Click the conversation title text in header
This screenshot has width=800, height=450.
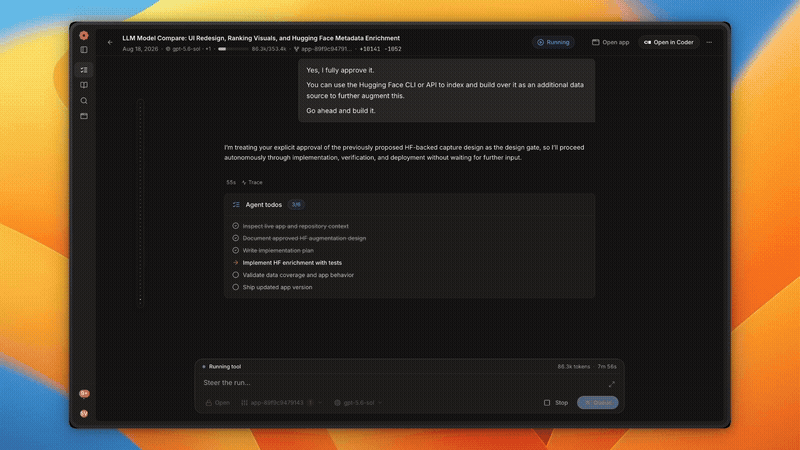tap(261, 38)
